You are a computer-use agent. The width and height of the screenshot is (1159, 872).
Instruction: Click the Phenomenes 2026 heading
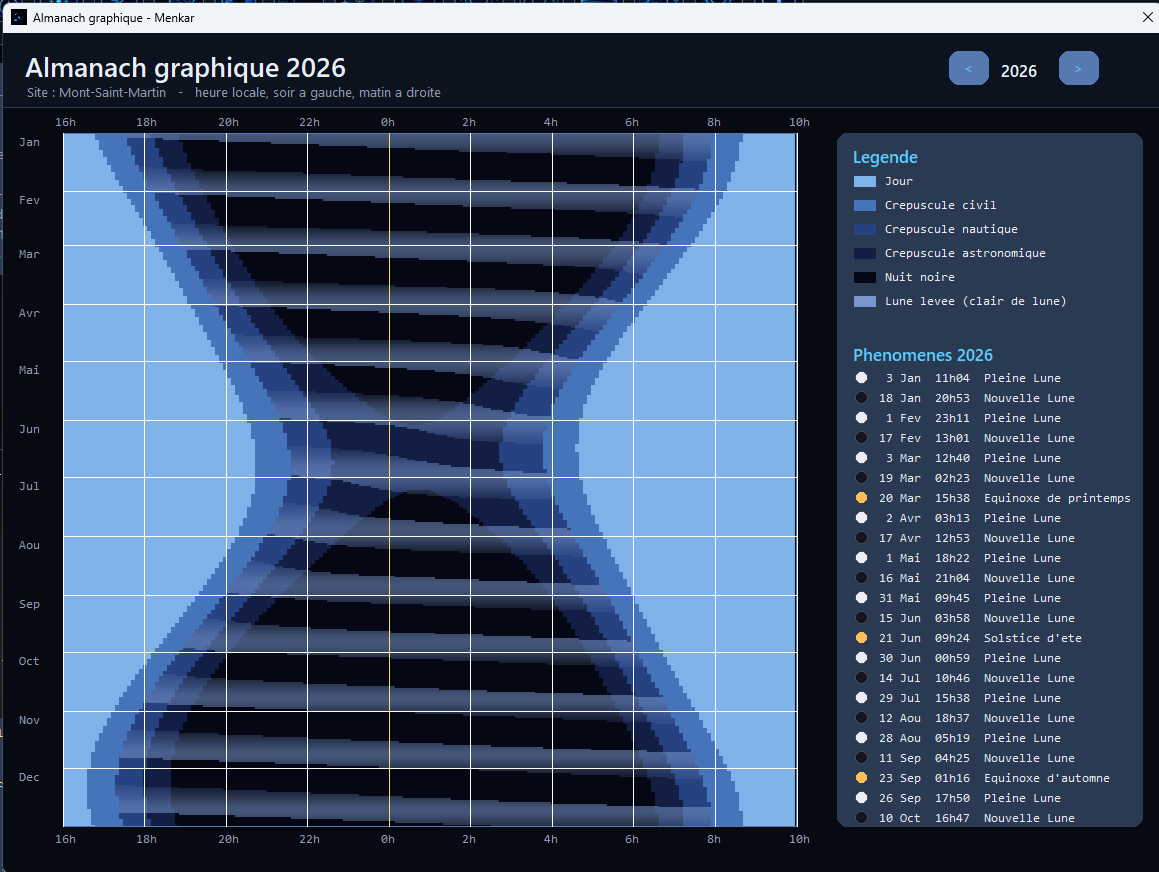click(922, 355)
